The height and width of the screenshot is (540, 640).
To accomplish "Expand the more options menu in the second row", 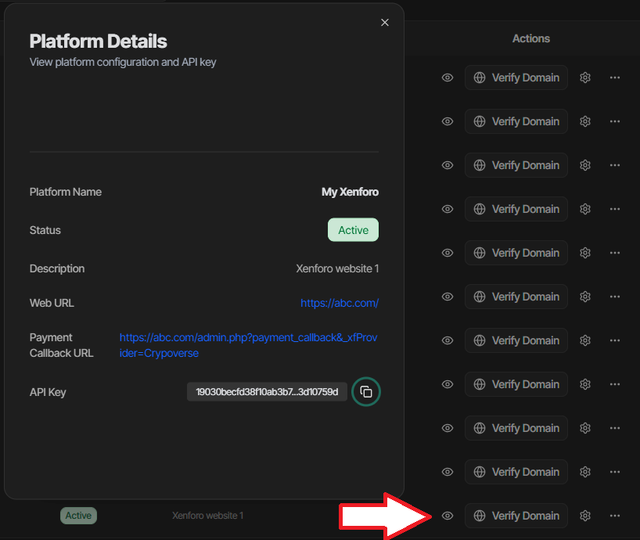I will [x=615, y=122].
